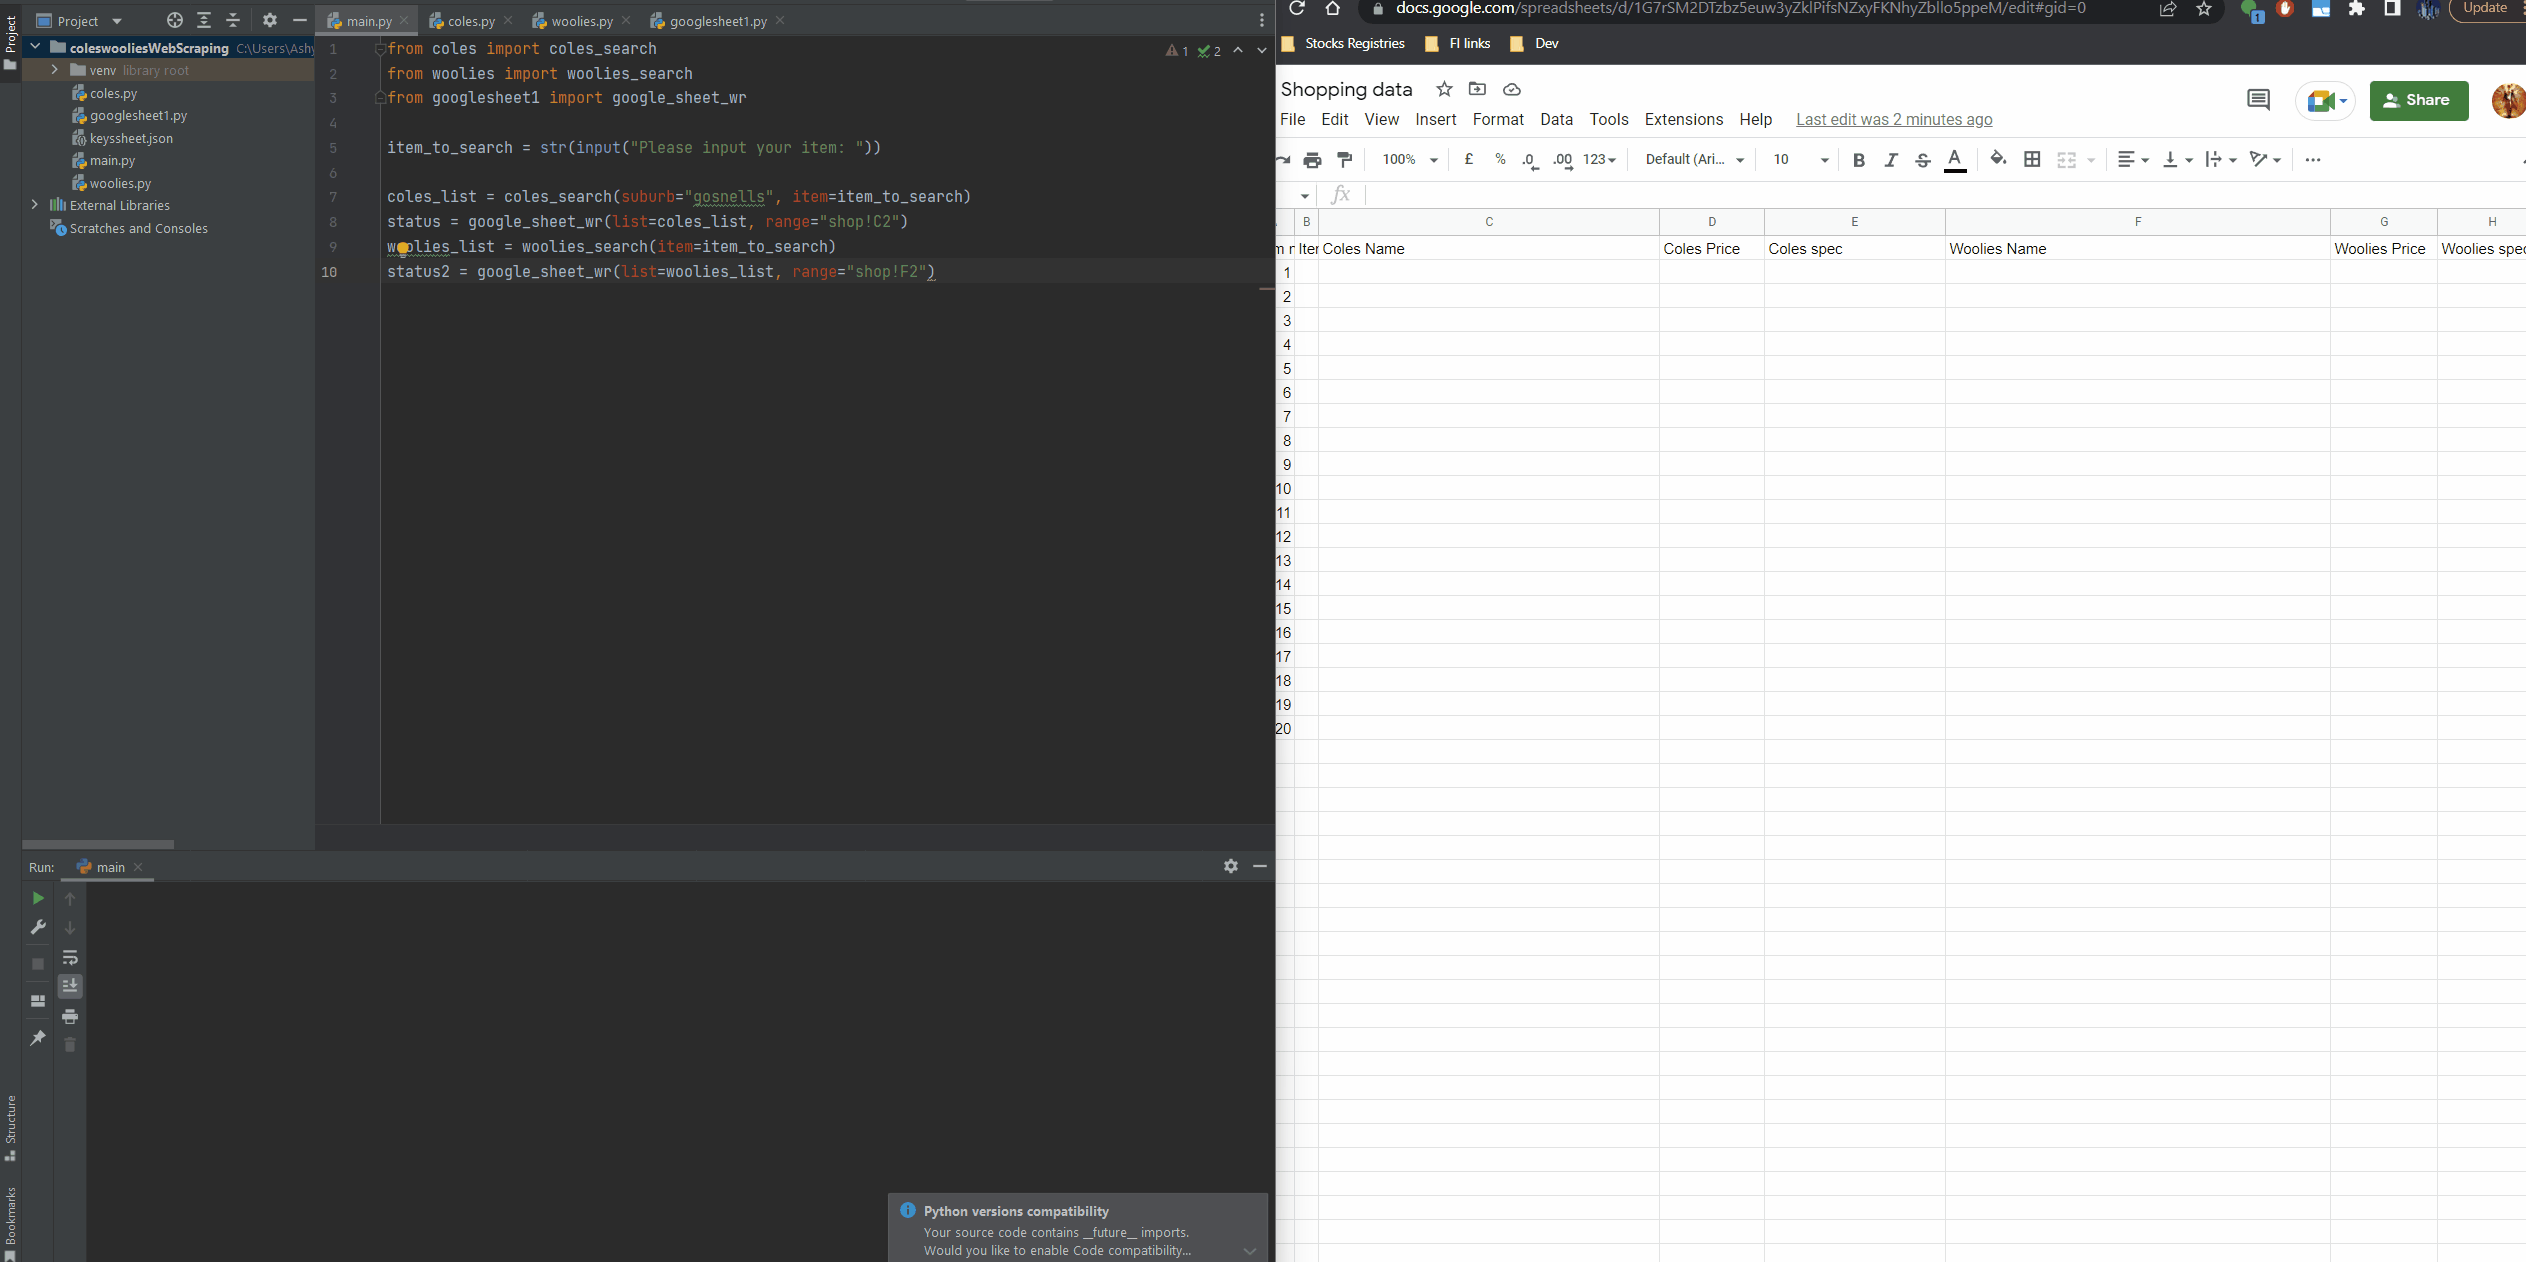Click the Update button in Chrome
The image size is (2526, 1262).
point(2487,9)
